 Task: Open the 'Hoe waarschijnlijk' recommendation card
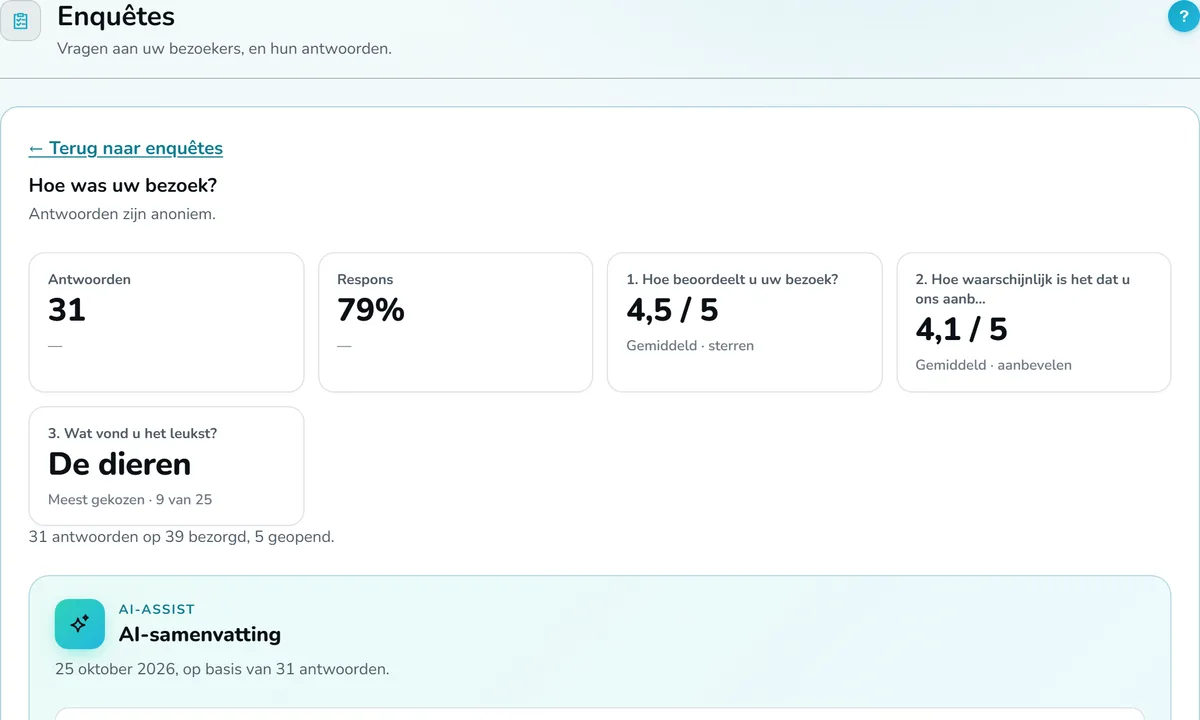[1034, 322]
